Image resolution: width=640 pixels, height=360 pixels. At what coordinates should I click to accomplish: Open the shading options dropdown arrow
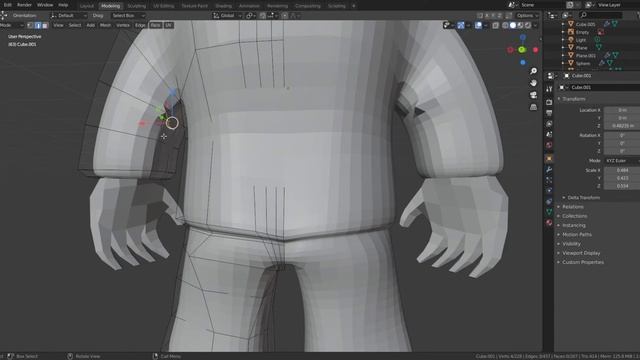[x=535, y=25]
